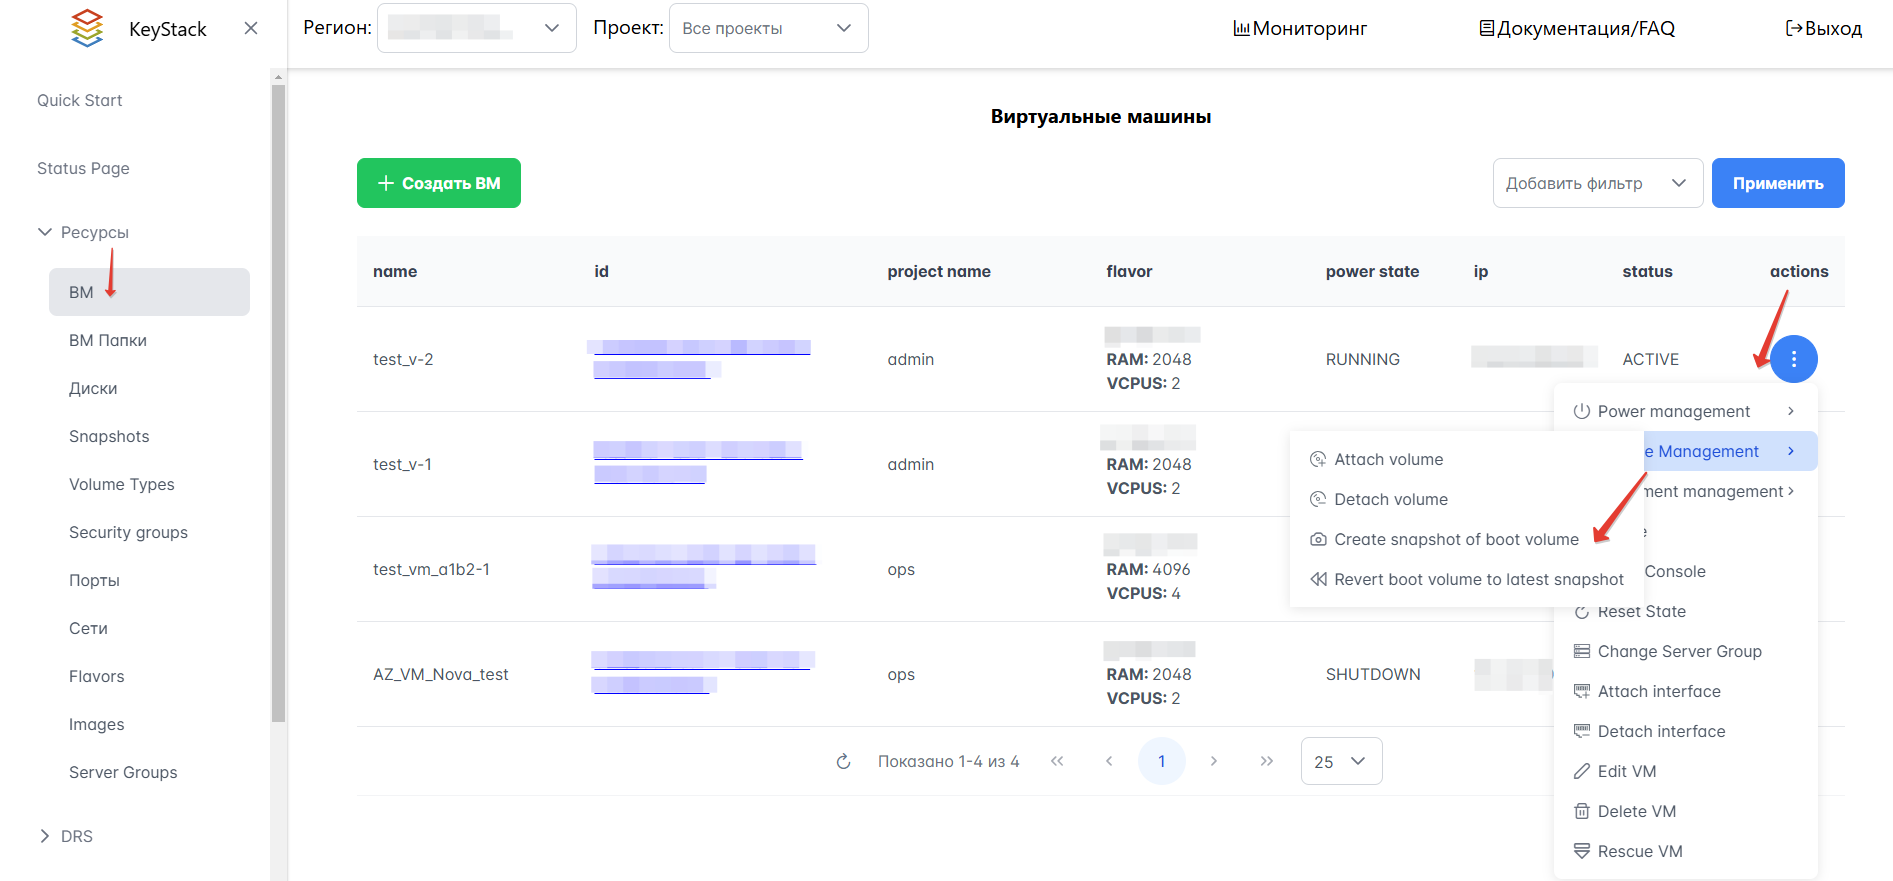This screenshot has width=1893, height=881.
Task: Click the KeyStack logo icon
Action: (88, 28)
